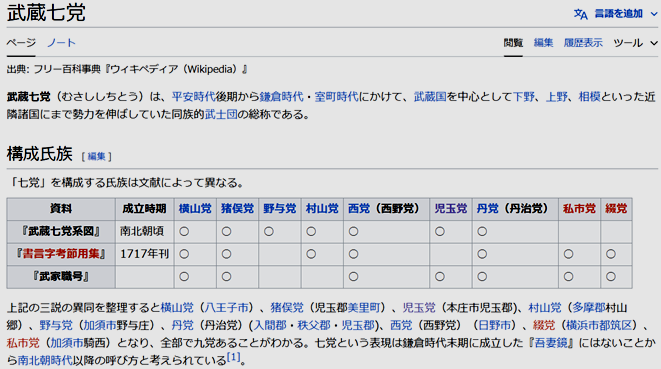Open the 武士団 link
This screenshot has width=661, height=369.
point(221,114)
